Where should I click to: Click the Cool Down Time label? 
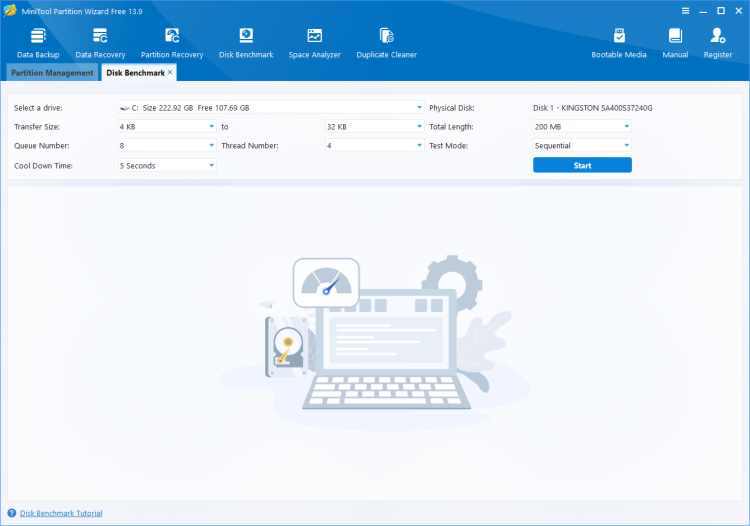[x=44, y=166]
